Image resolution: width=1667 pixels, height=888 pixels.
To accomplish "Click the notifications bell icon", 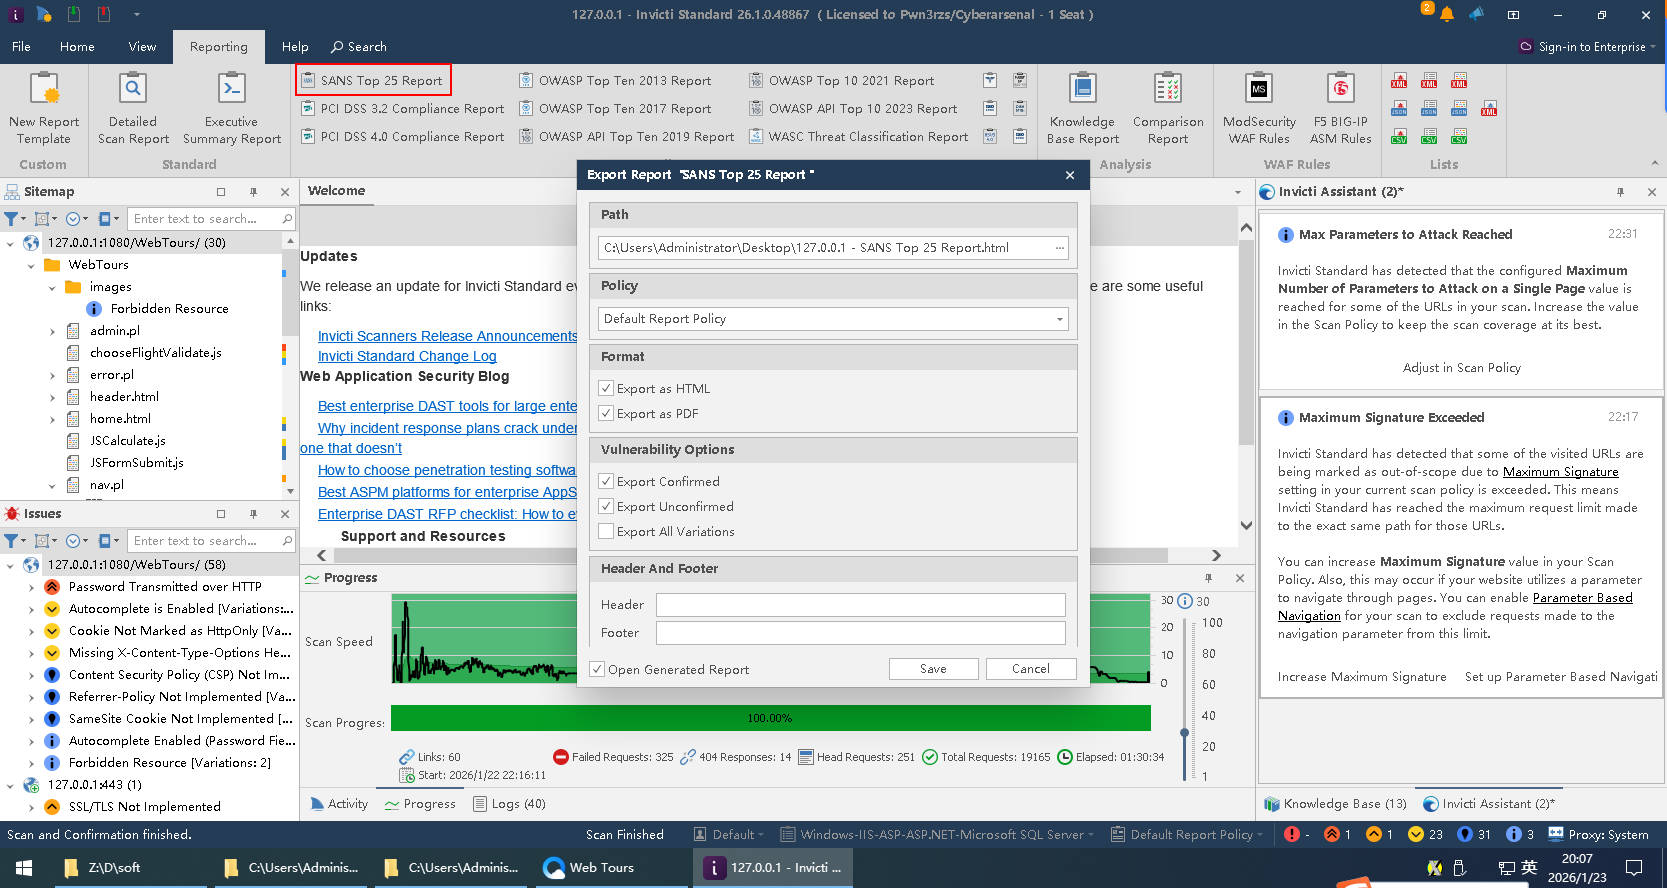I will coord(1446,14).
